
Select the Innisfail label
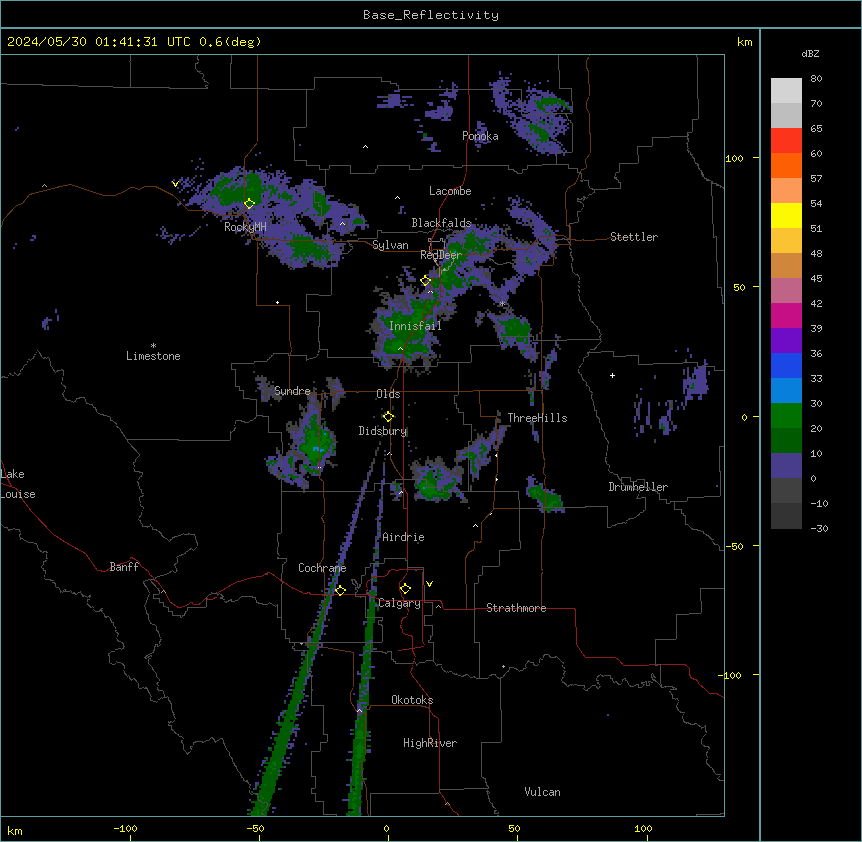(415, 326)
